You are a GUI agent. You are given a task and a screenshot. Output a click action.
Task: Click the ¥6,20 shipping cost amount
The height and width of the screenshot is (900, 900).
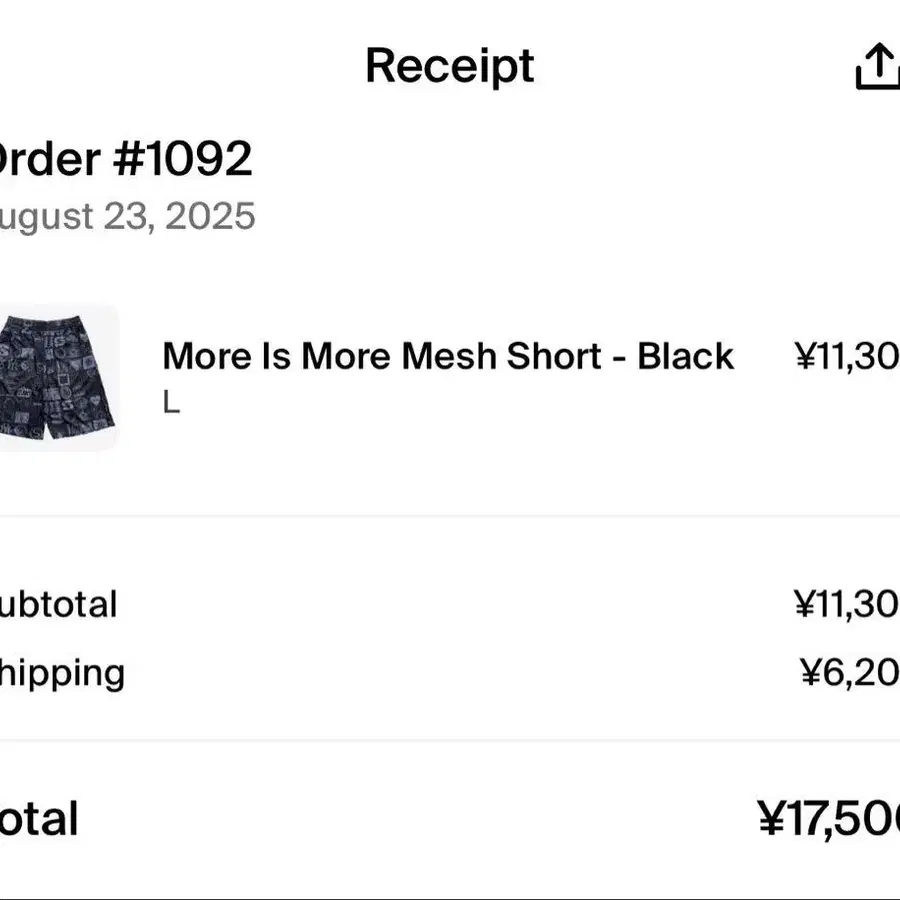850,672
